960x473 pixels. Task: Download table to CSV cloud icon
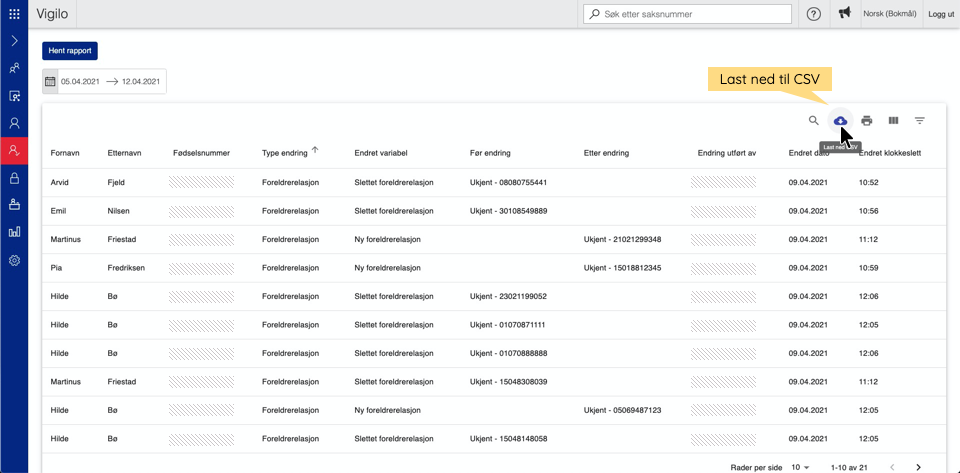pyautogui.click(x=841, y=121)
